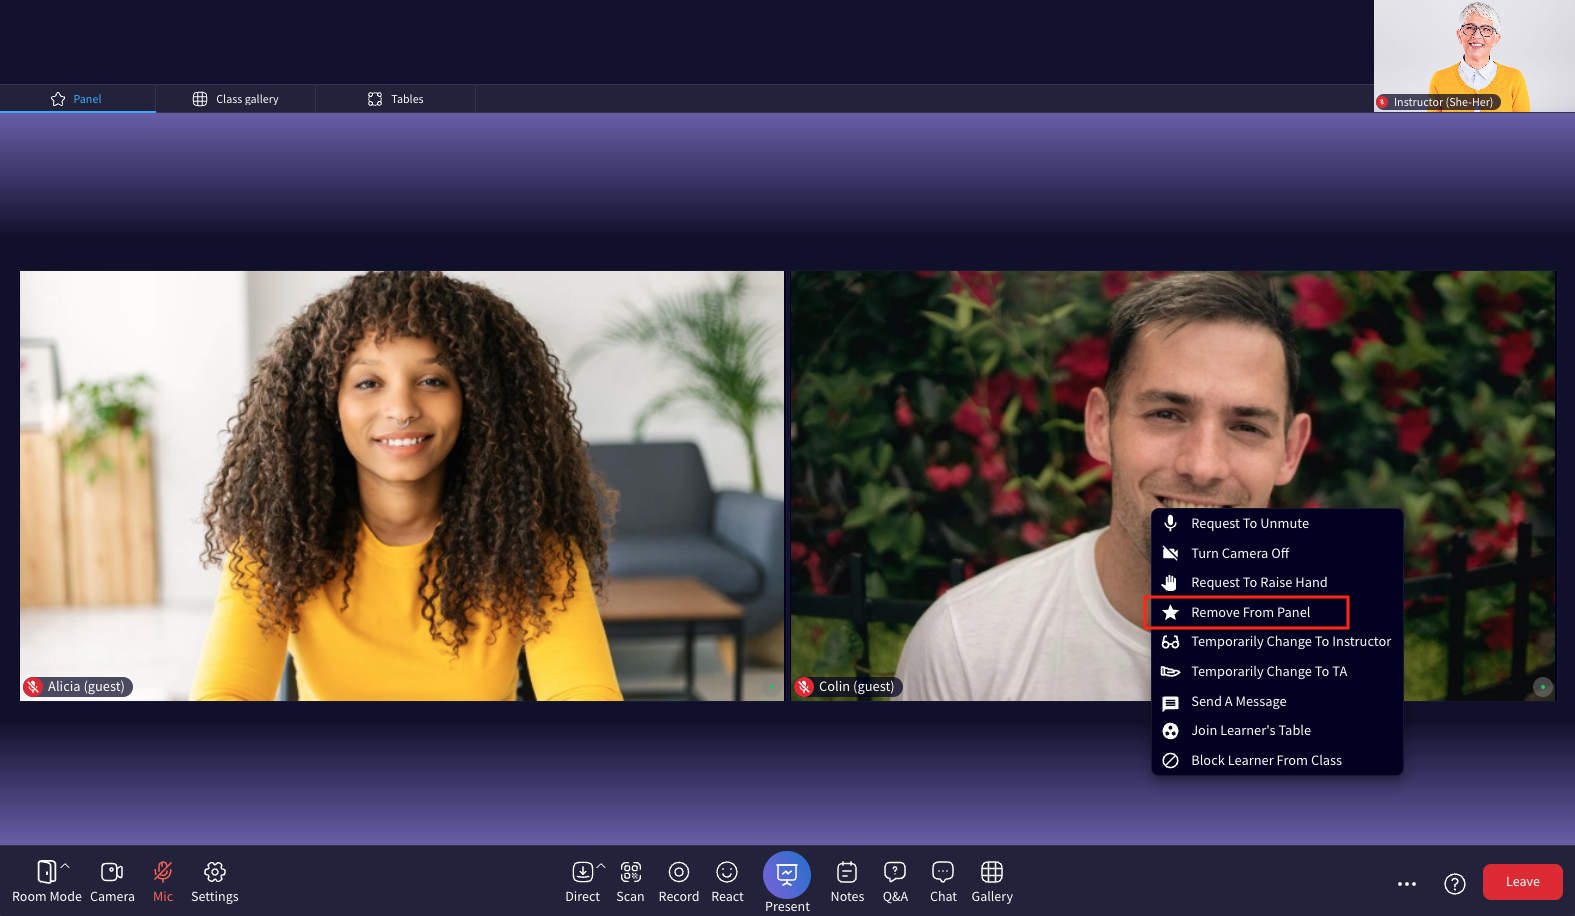
Task: Open the Q&A panel
Action: (x=895, y=881)
